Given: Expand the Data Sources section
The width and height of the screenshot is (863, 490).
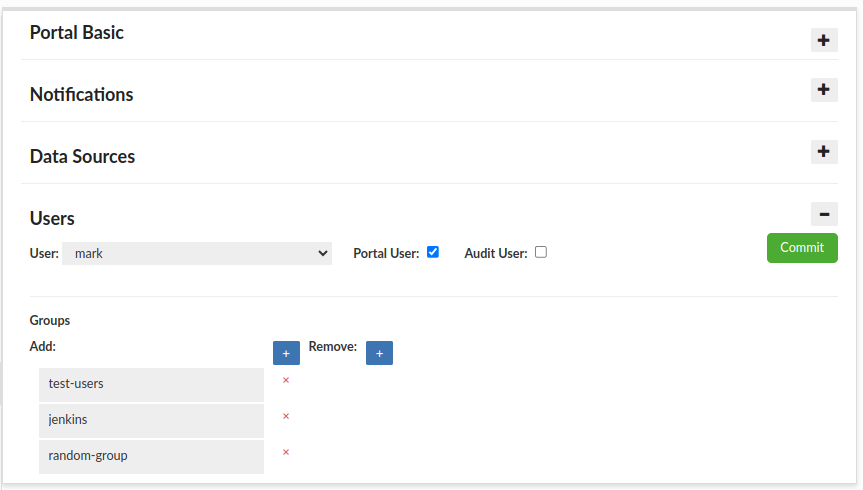Looking at the screenshot, I should 823,152.
